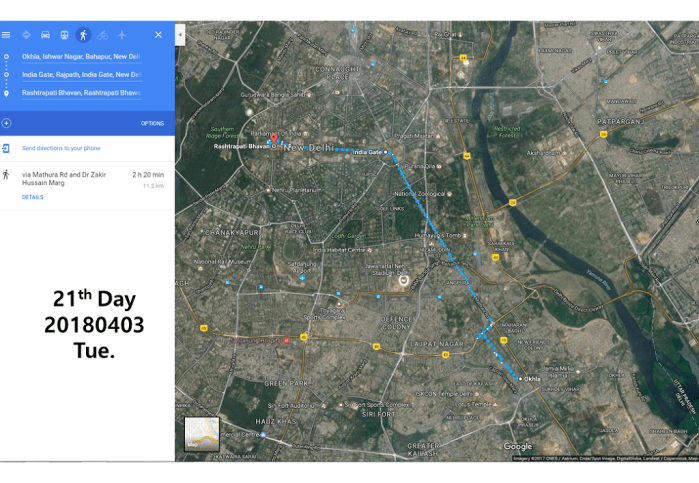
Task: Select the walking travel mode icon
Action: coord(83,34)
